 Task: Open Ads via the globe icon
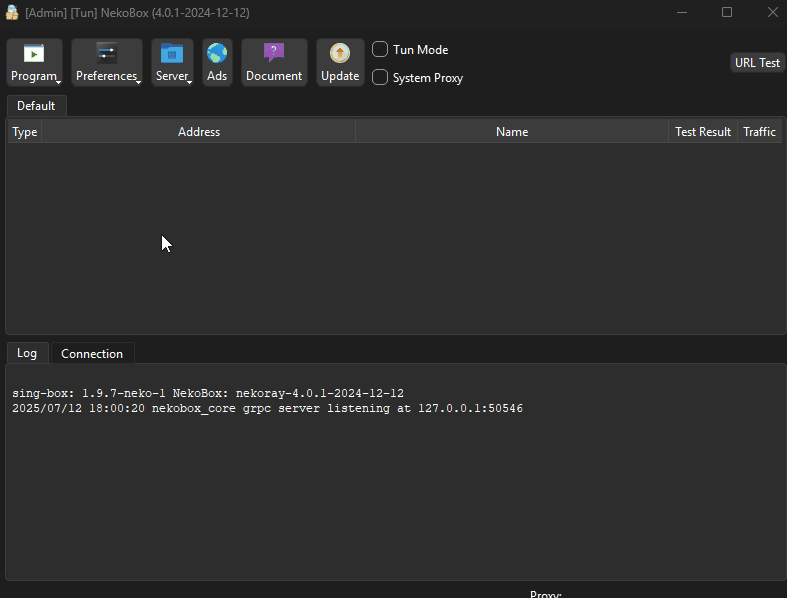217,54
